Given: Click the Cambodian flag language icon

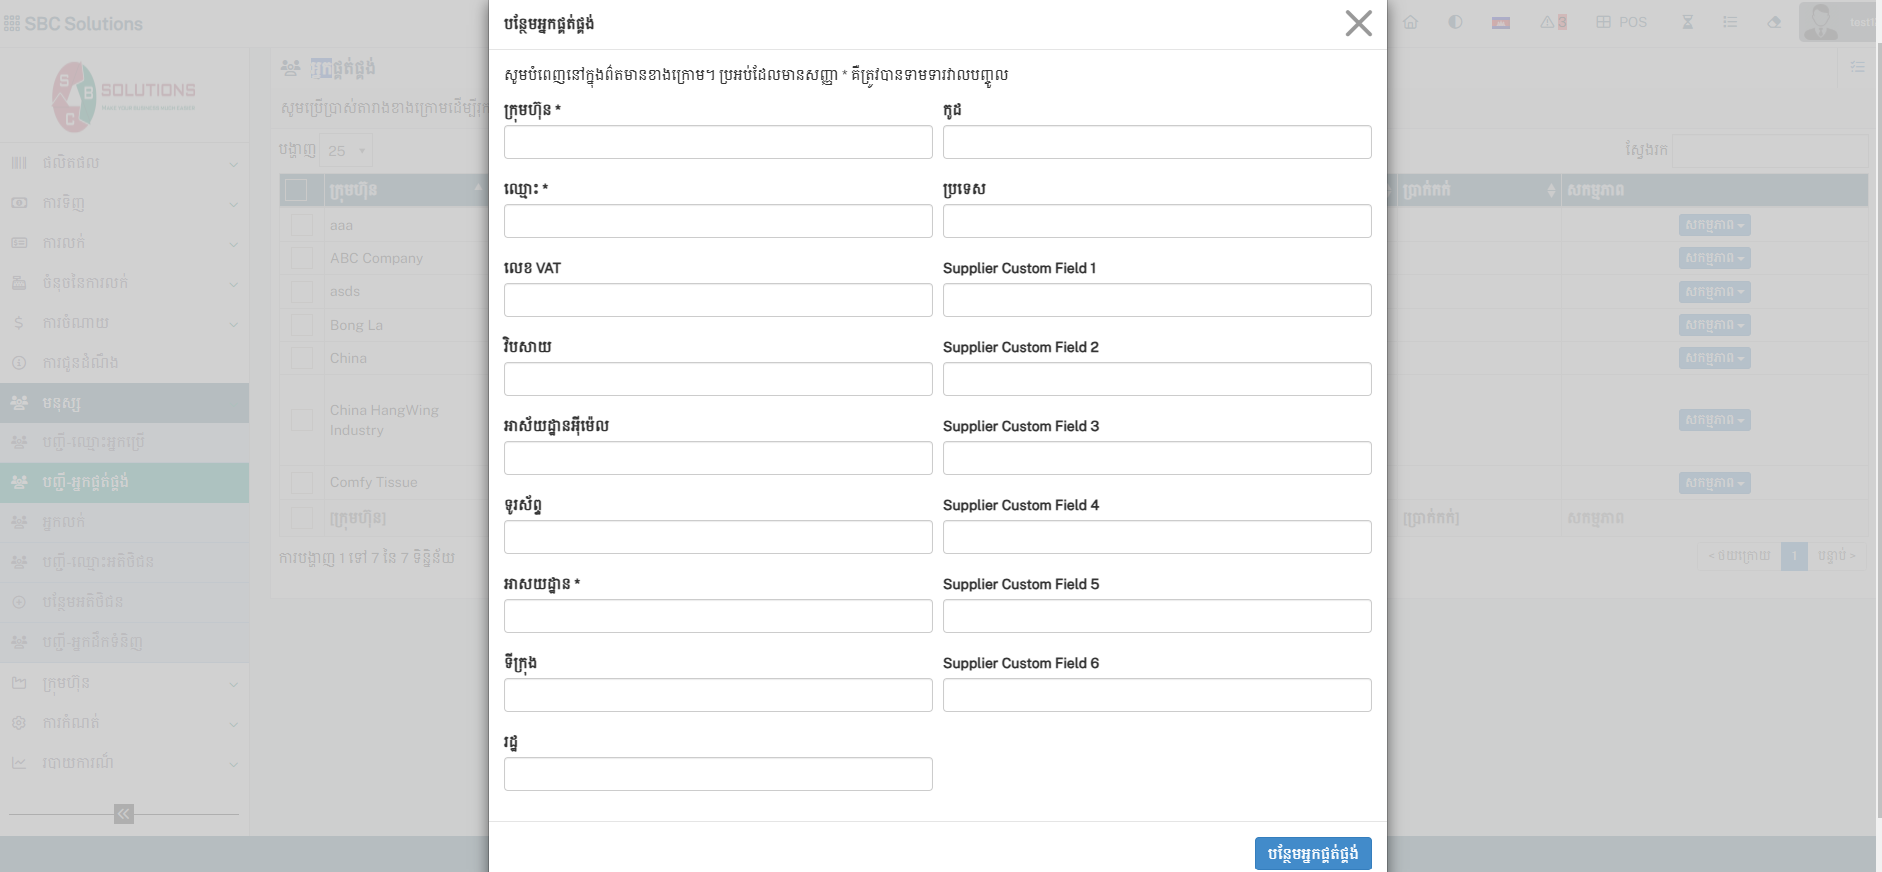Looking at the screenshot, I should click(x=1500, y=22).
